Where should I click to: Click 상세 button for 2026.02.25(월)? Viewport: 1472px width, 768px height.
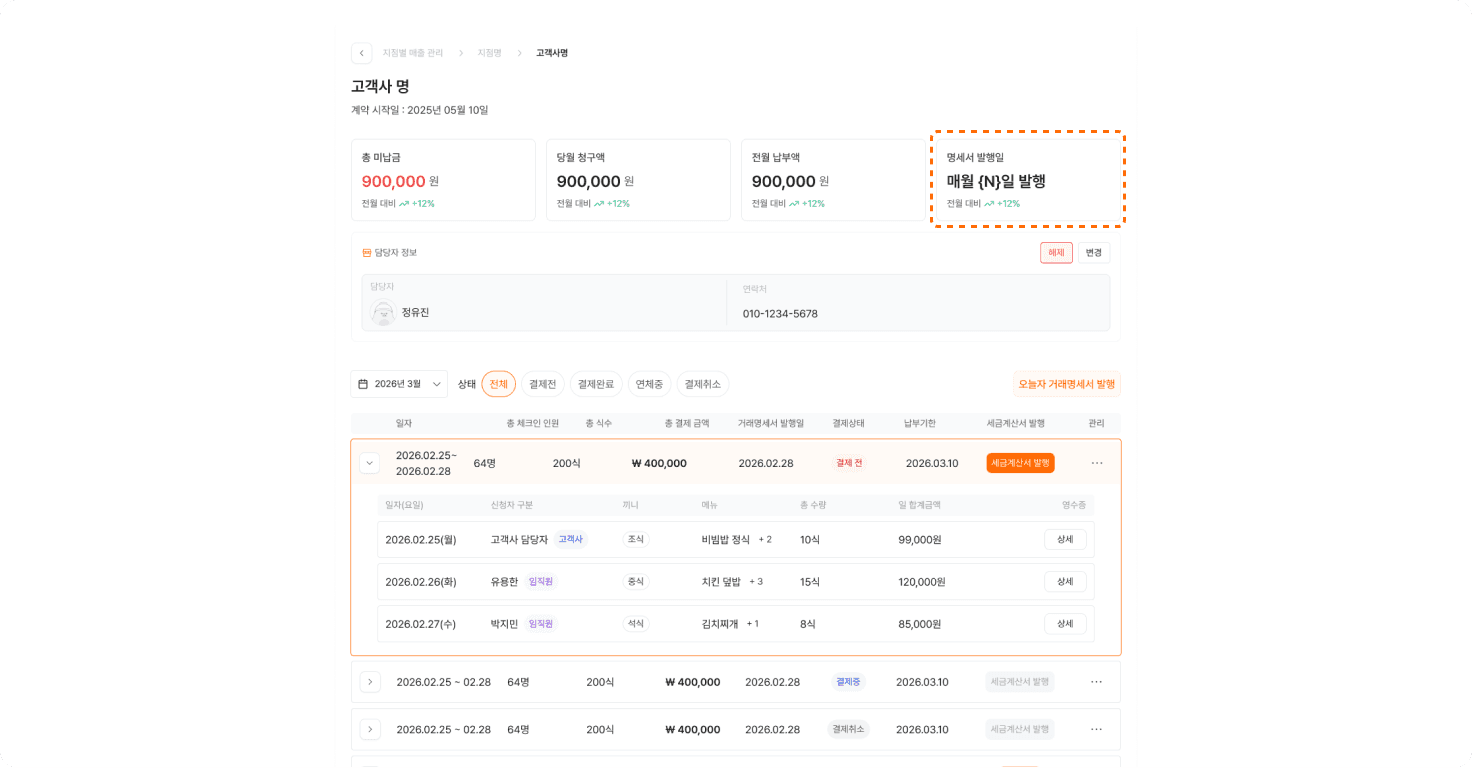[1065, 540]
